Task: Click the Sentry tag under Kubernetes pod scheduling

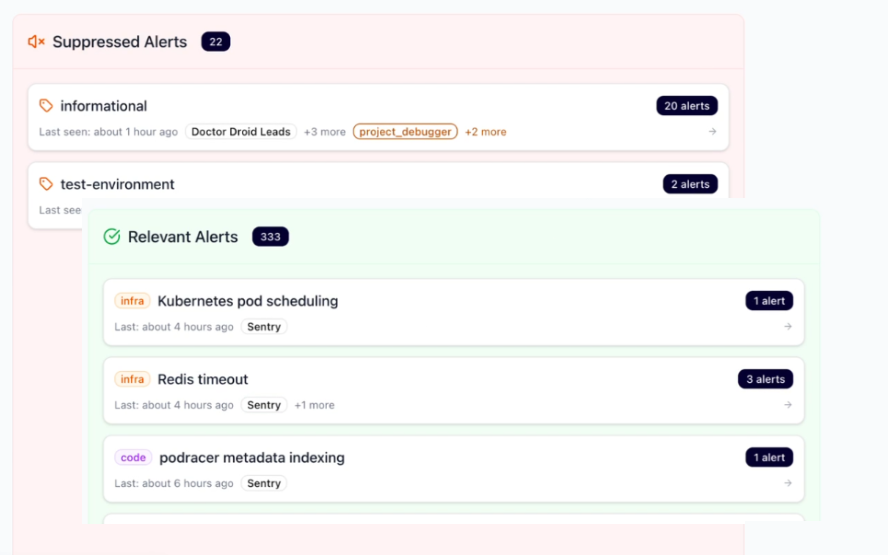Action: 264,327
